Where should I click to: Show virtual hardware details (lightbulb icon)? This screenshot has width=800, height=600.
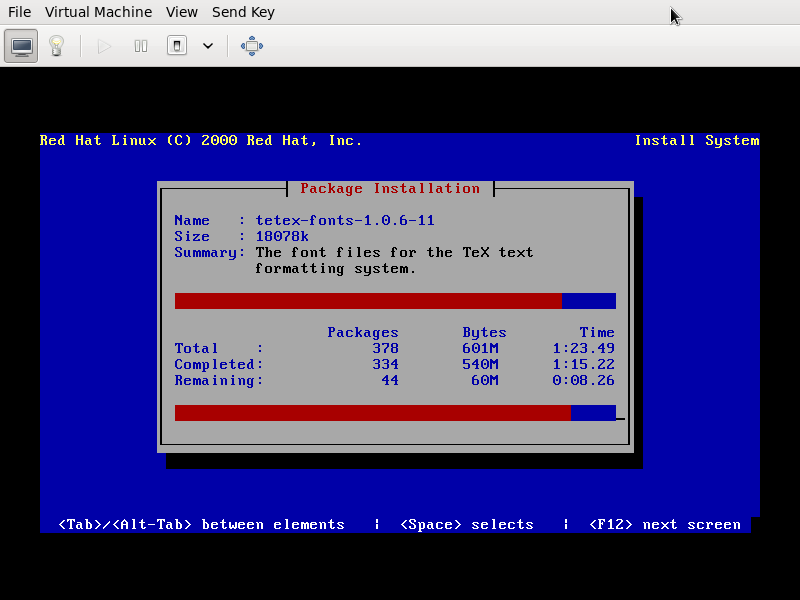tap(56, 46)
